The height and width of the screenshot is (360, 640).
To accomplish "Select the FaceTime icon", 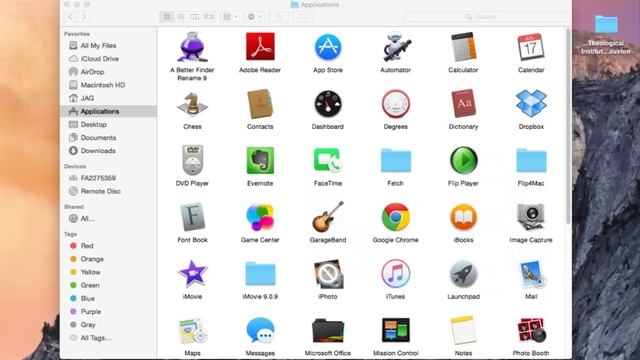I will pos(328,160).
